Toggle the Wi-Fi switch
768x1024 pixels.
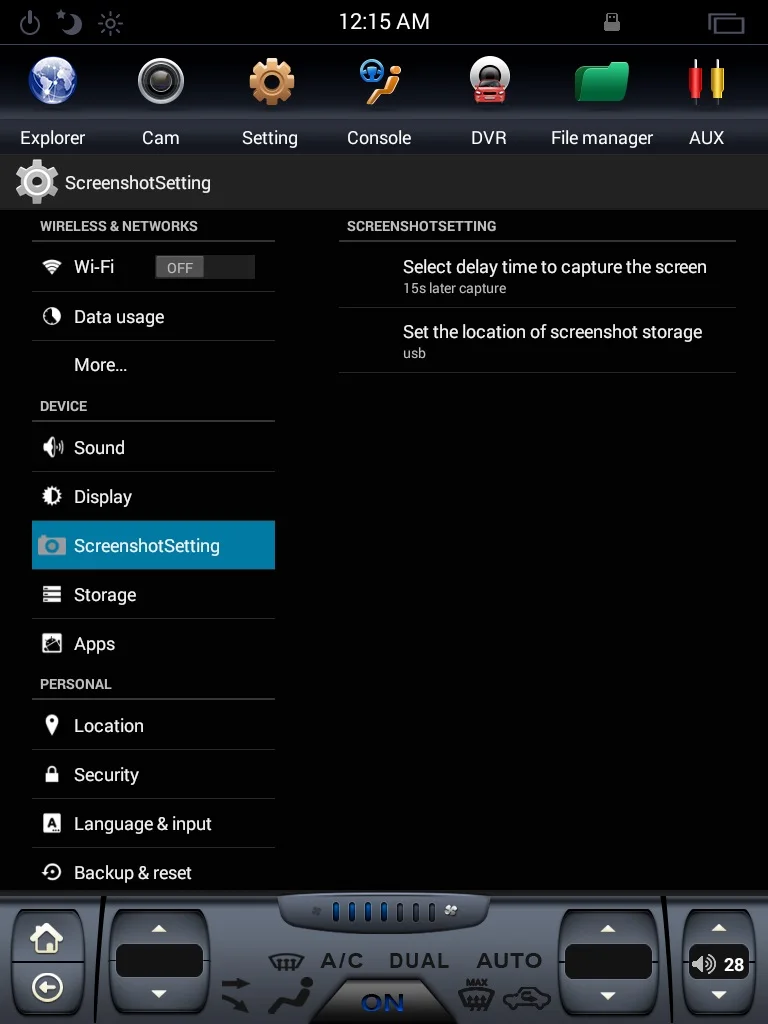click(204, 267)
